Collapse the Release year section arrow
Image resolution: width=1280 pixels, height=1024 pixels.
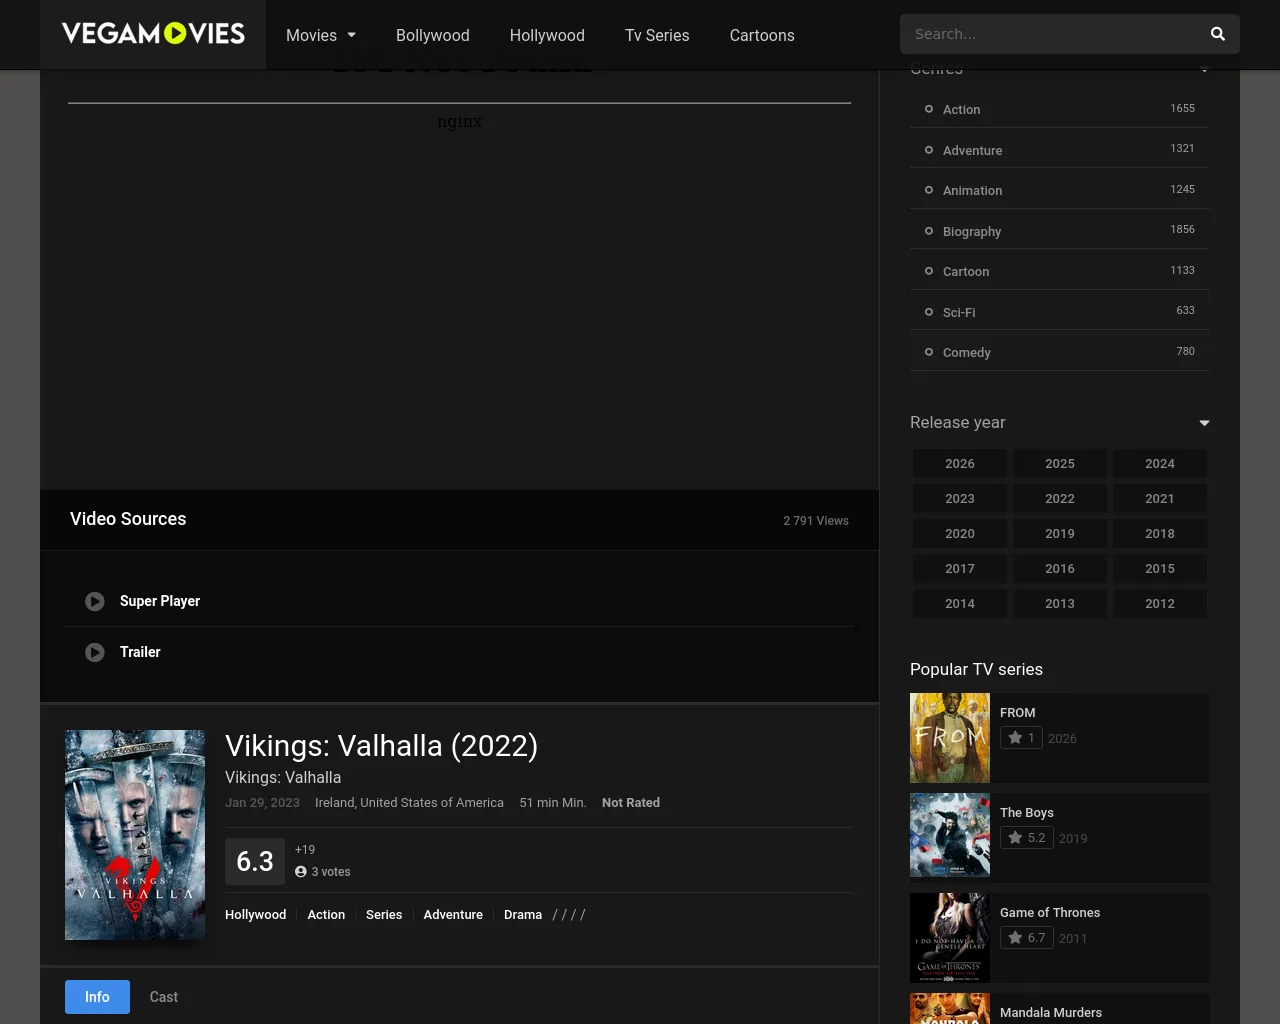pos(1204,423)
